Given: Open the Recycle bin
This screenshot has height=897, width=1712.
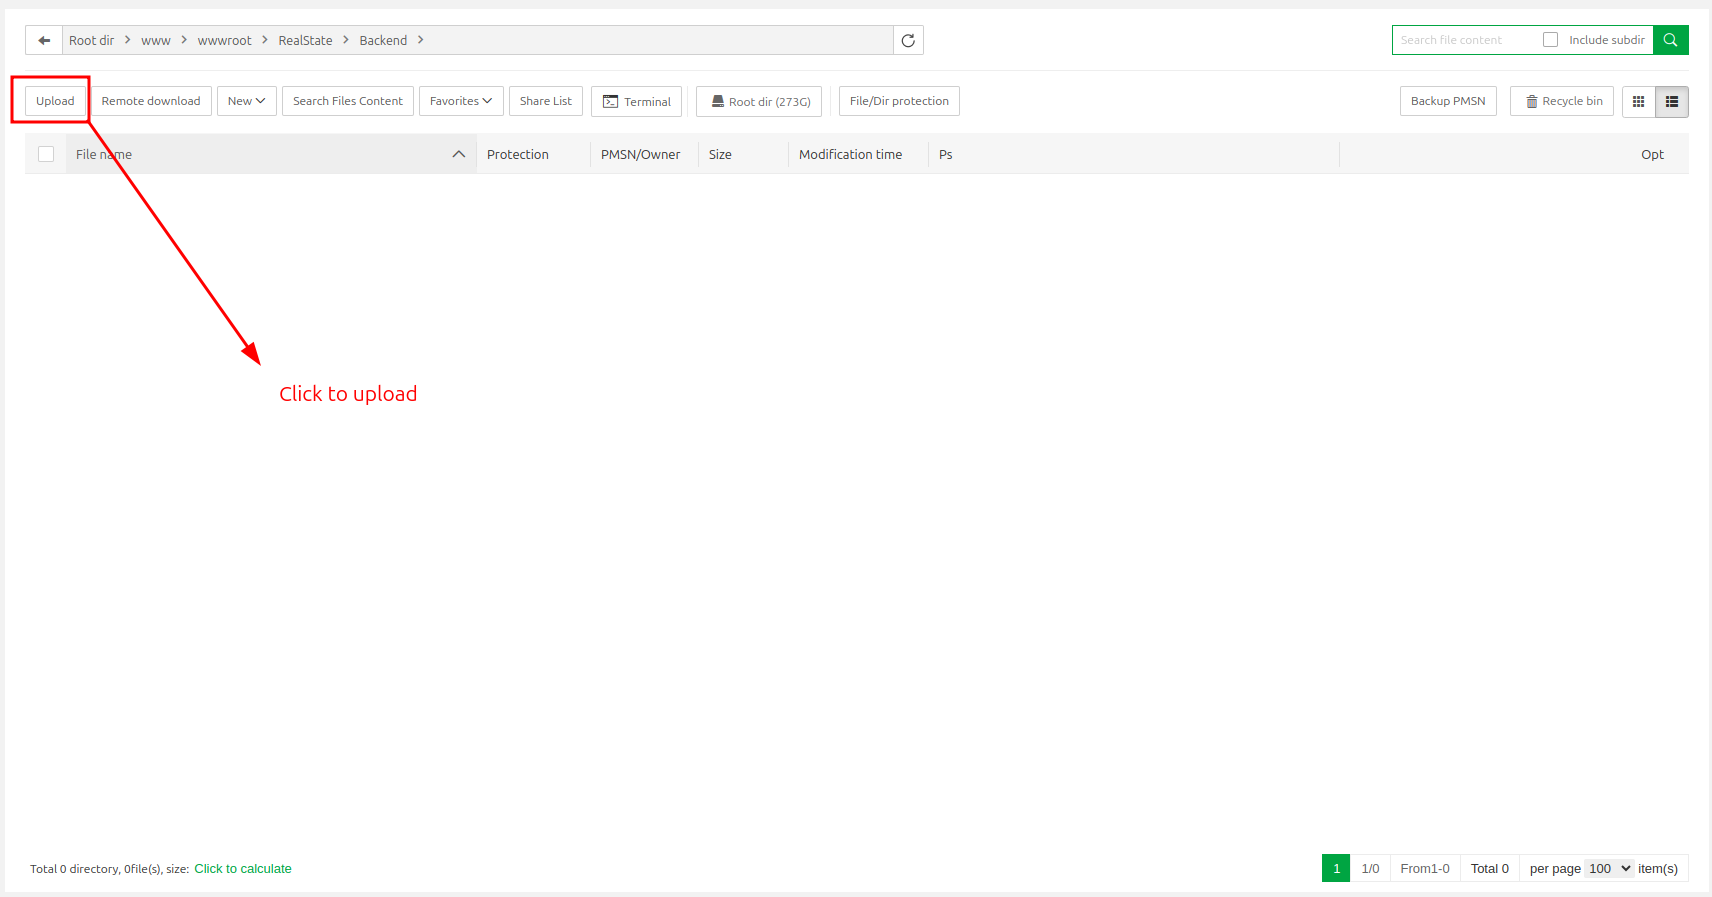Looking at the screenshot, I should [x=1562, y=101].
